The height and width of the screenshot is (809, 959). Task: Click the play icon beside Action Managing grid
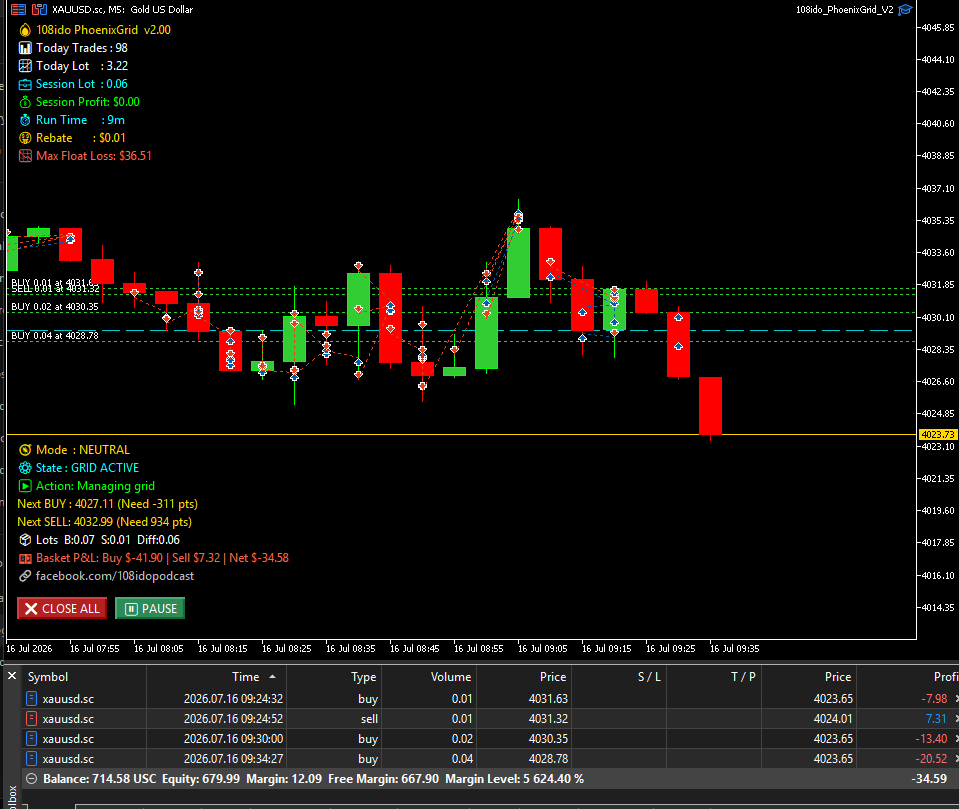[x=25, y=486]
